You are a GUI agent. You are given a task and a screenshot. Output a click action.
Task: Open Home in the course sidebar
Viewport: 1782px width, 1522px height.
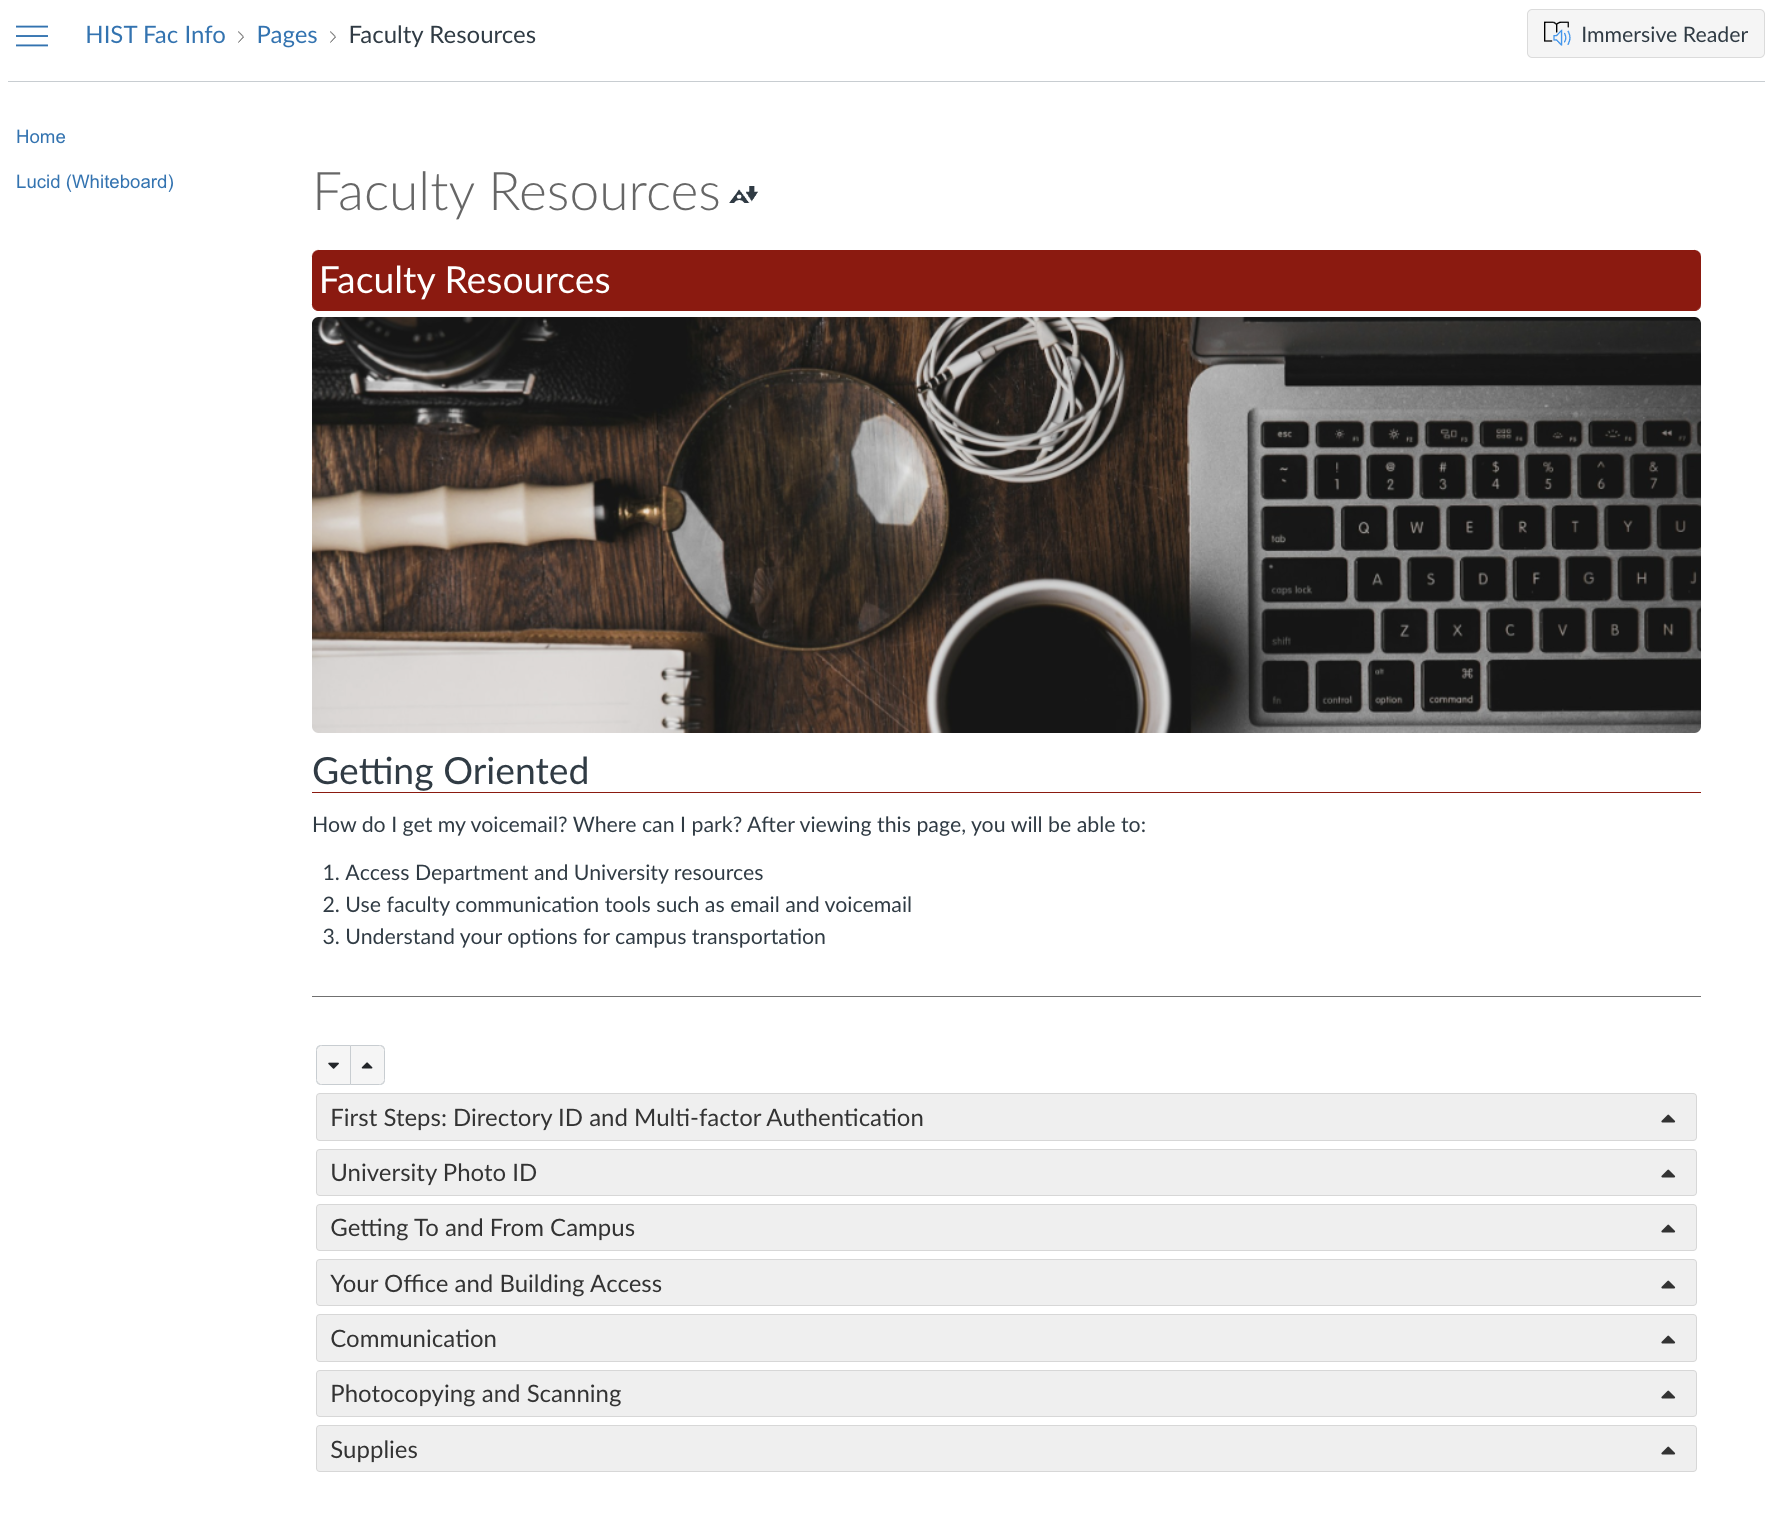pos(41,137)
